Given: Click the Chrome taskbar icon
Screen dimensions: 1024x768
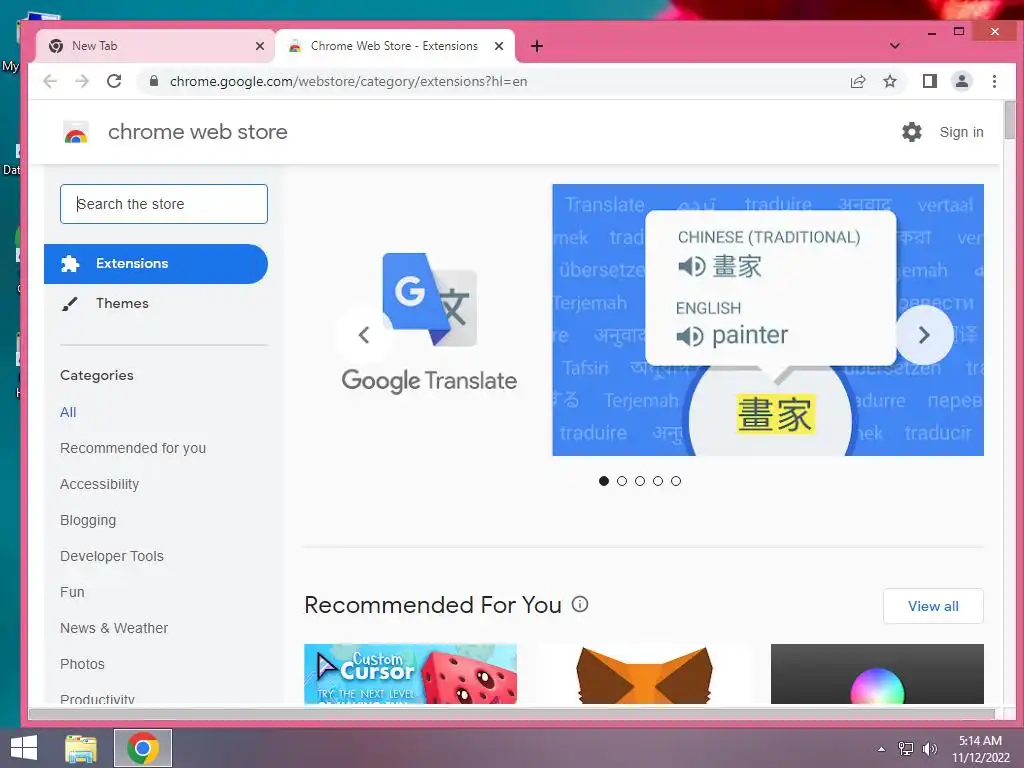Looking at the screenshot, I should coord(143,748).
